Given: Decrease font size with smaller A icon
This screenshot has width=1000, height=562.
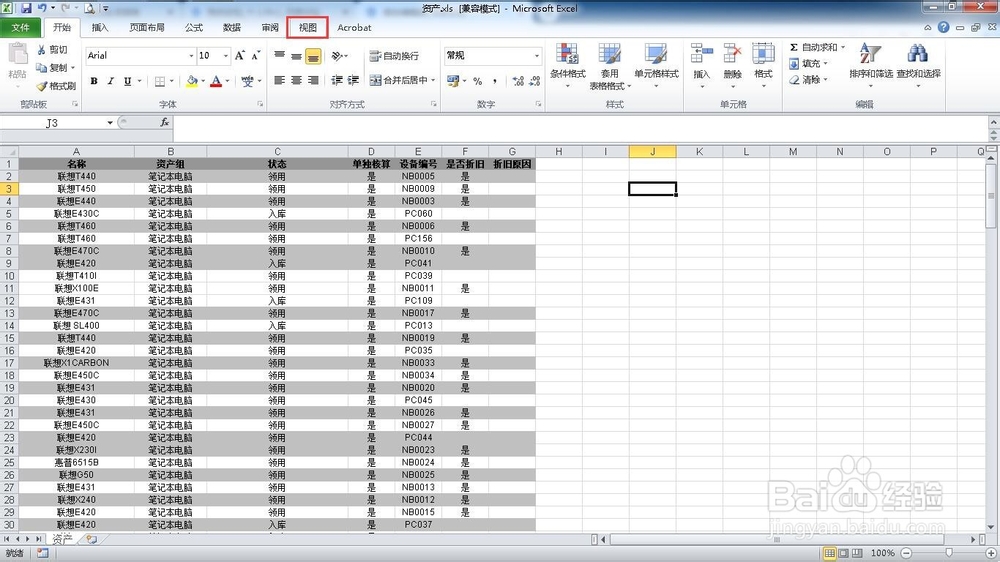Looking at the screenshot, I should [256, 55].
